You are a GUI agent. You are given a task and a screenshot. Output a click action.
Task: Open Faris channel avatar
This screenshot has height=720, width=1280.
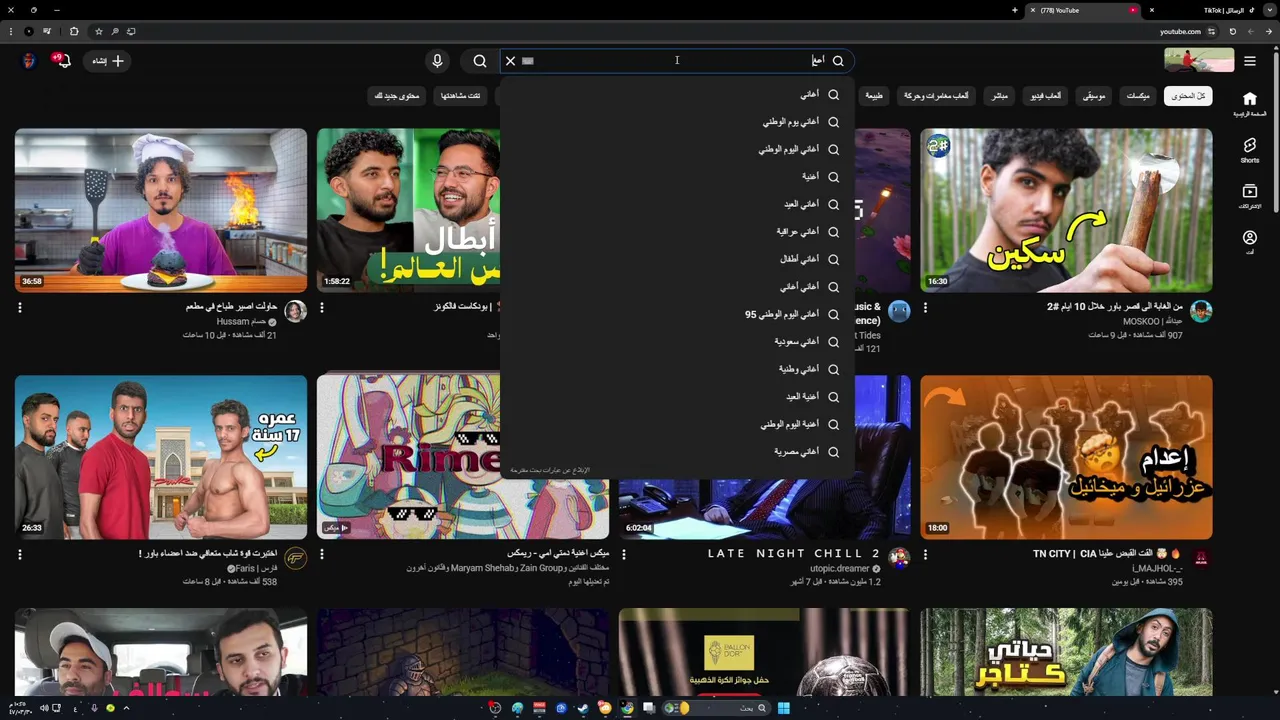[x=295, y=558]
